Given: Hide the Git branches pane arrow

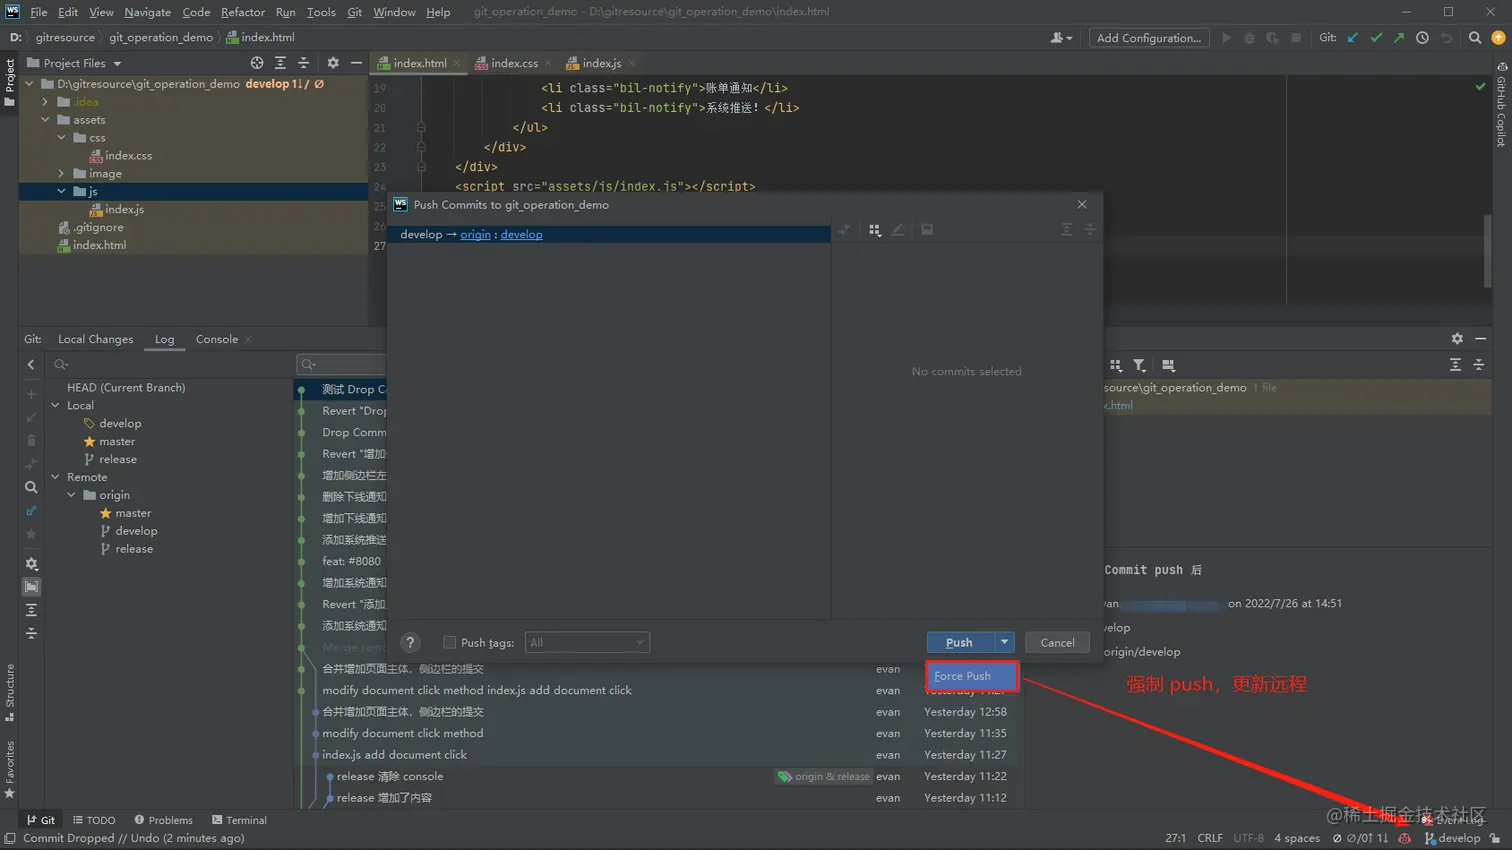Looking at the screenshot, I should point(31,365).
